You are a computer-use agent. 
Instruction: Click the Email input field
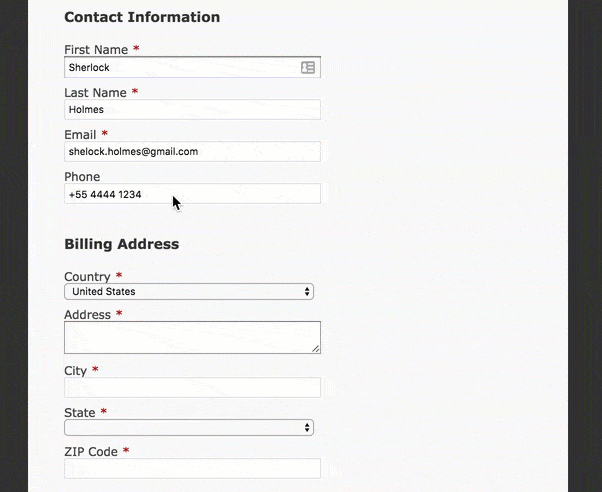click(x=192, y=152)
